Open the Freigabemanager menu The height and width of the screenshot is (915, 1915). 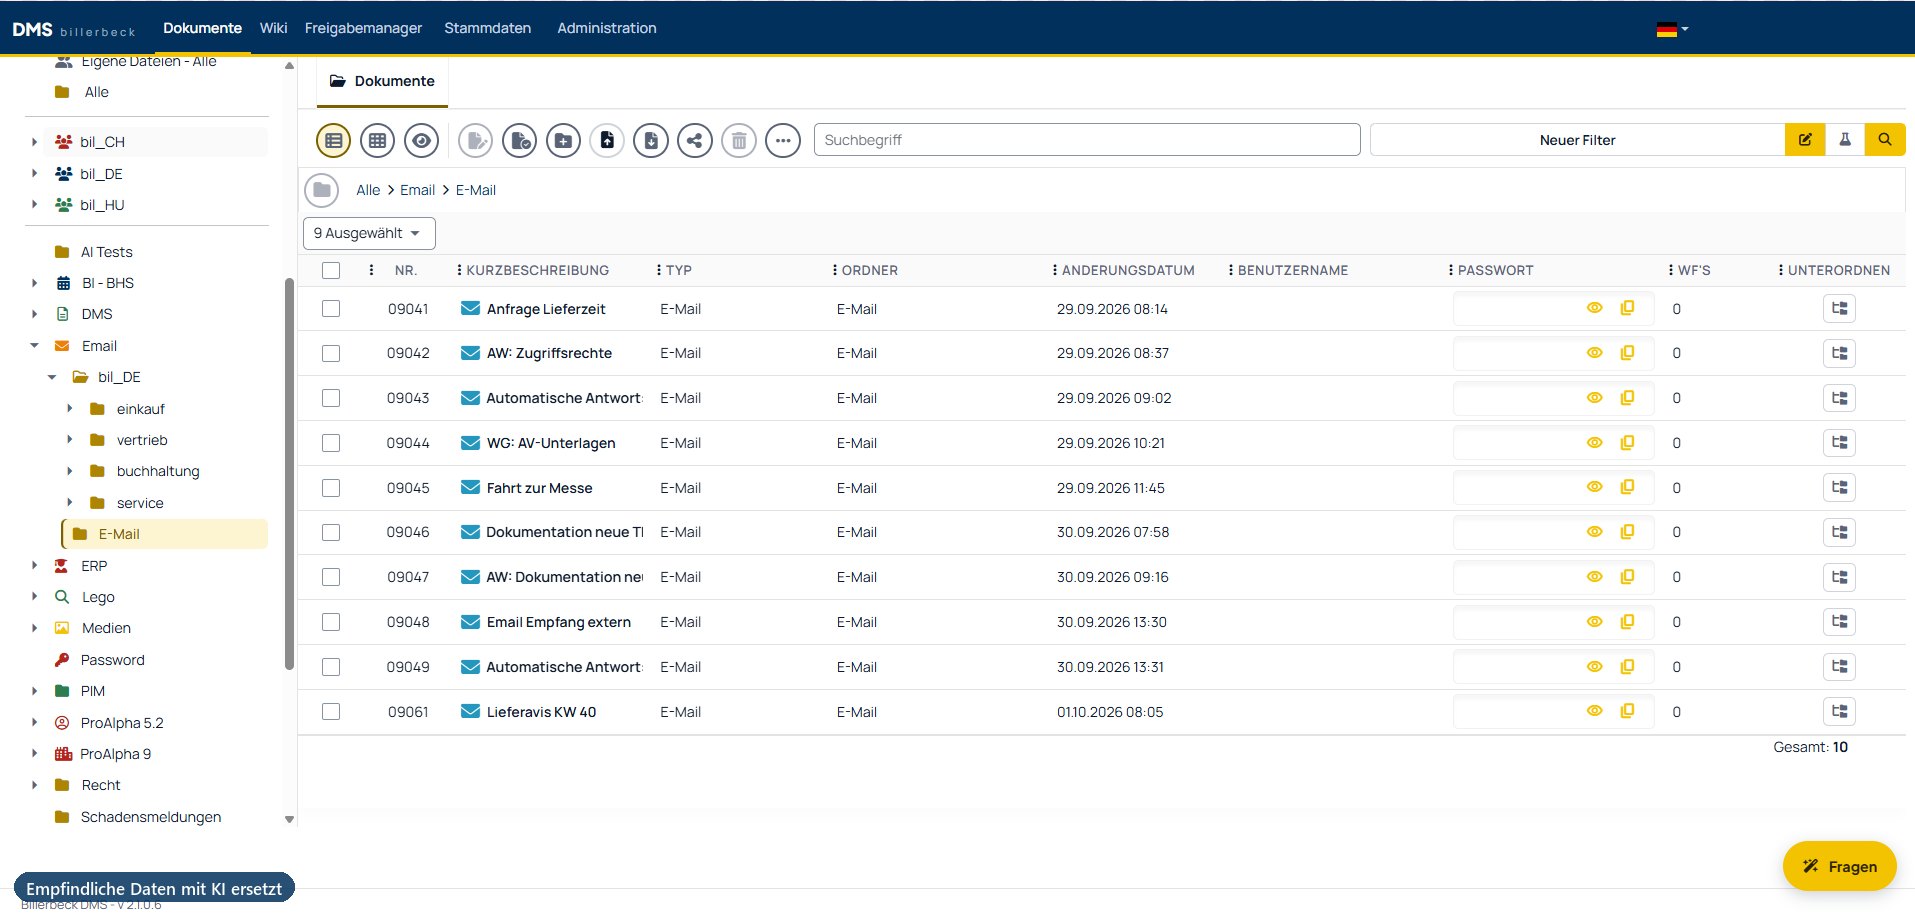tap(363, 28)
